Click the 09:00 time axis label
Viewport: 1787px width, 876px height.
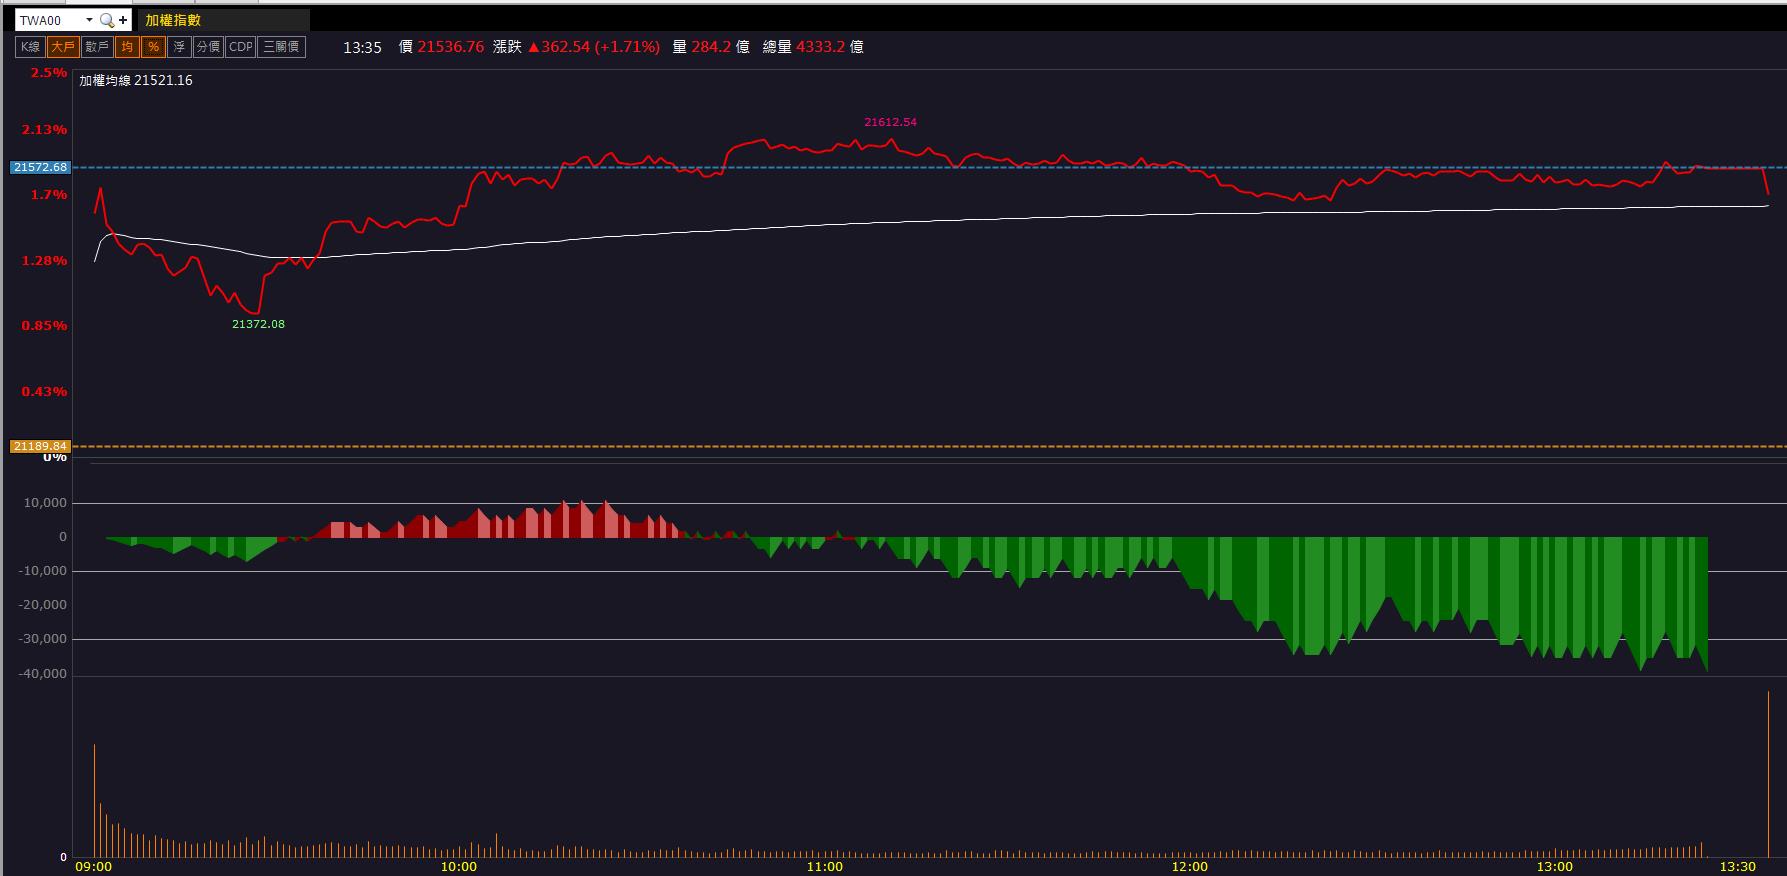coord(93,867)
